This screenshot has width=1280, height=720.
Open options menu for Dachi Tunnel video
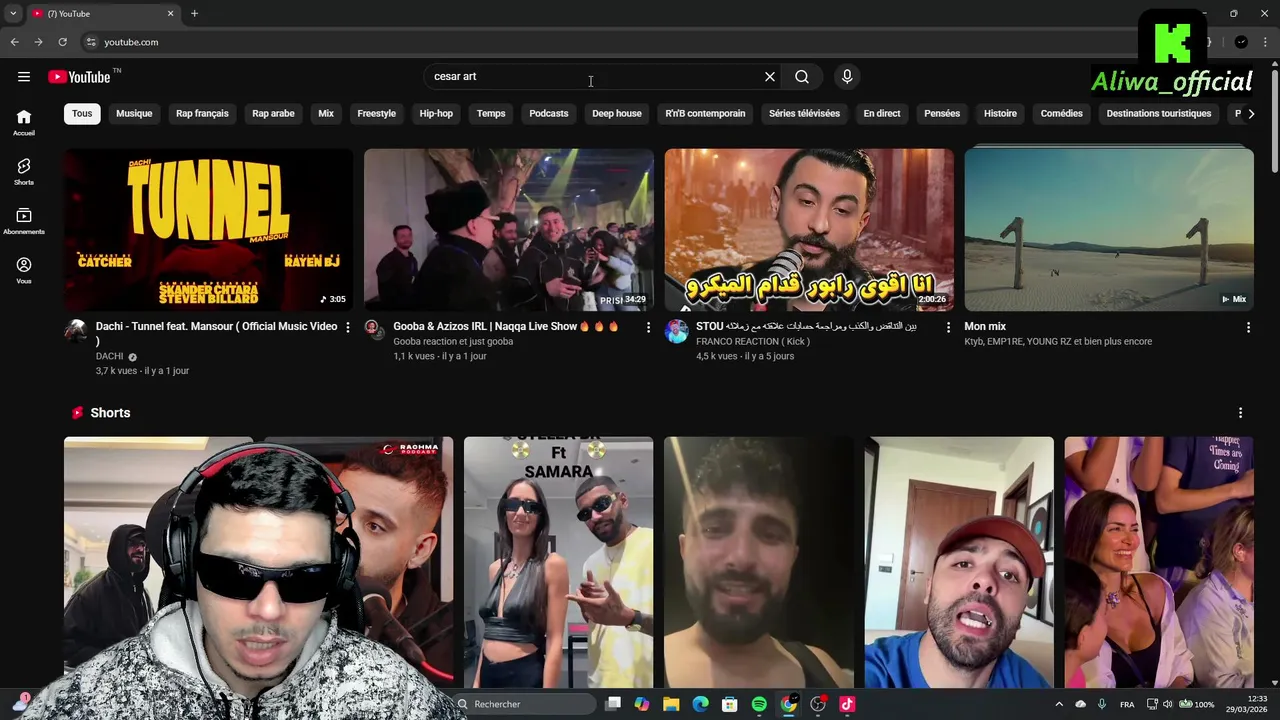point(348,327)
